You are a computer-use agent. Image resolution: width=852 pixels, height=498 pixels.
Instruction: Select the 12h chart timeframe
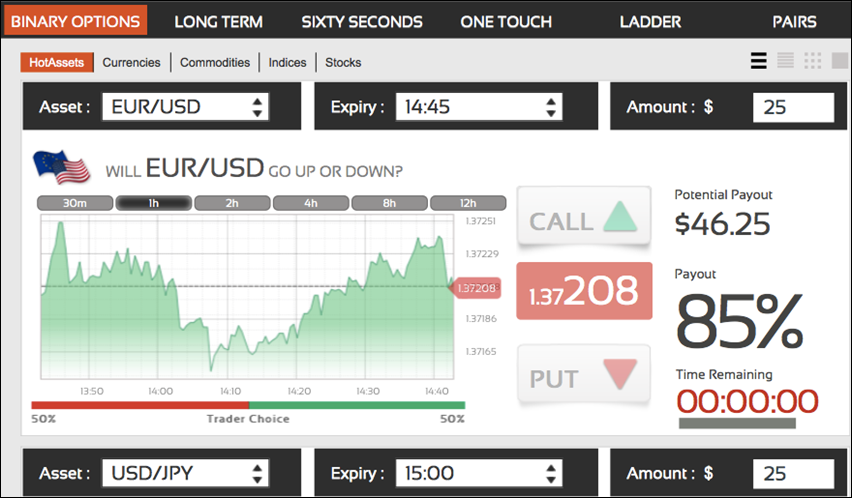click(468, 203)
